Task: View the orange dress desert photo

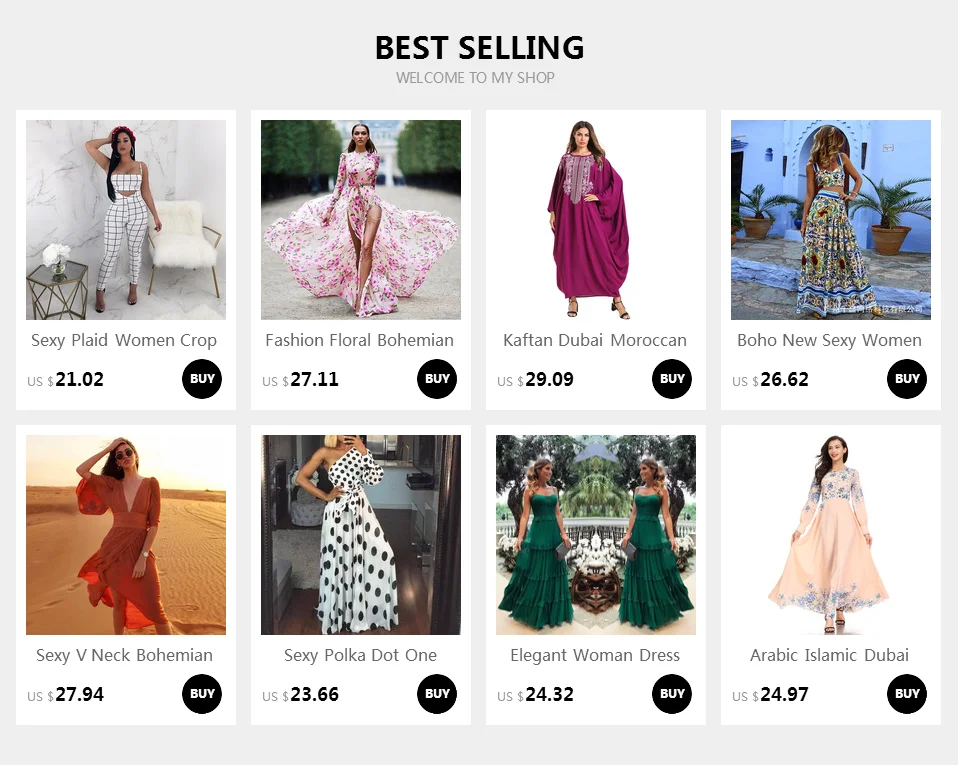Action: pyautogui.click(x=126, y=535)
